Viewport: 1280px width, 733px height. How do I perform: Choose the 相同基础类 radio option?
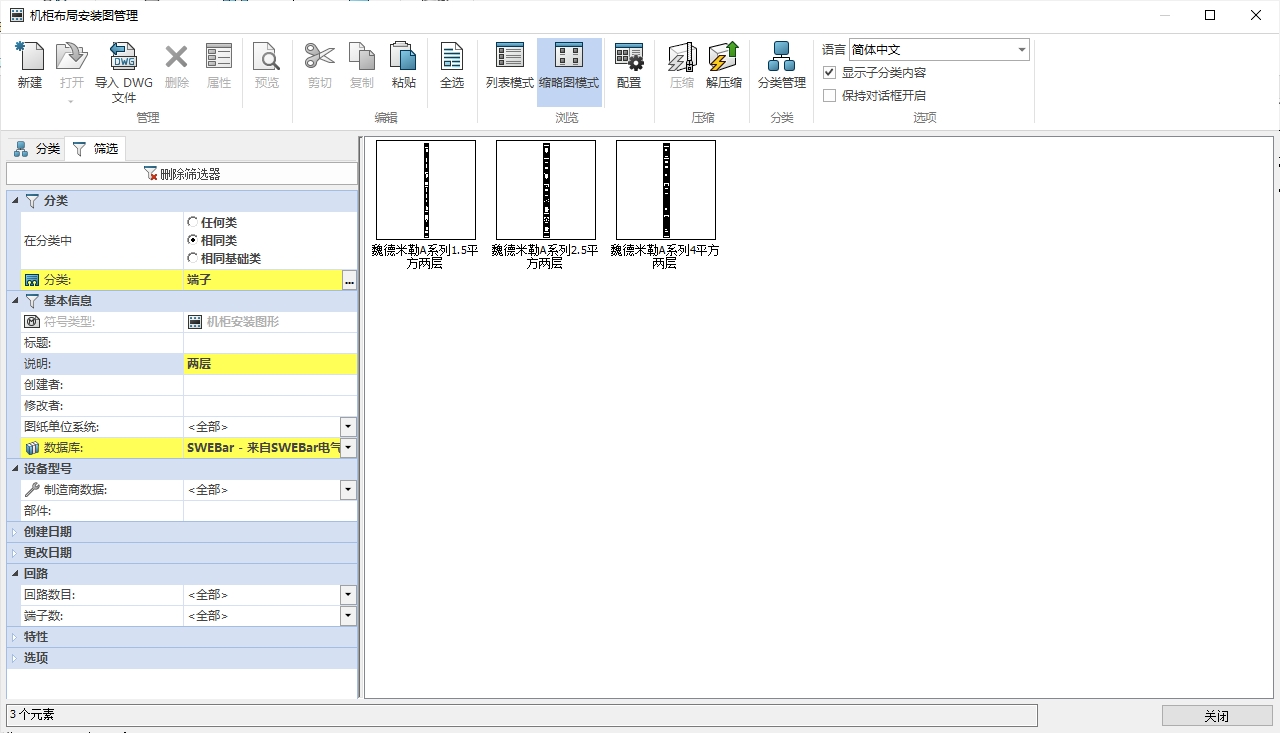pyautogui.click(x=193, y=258)
